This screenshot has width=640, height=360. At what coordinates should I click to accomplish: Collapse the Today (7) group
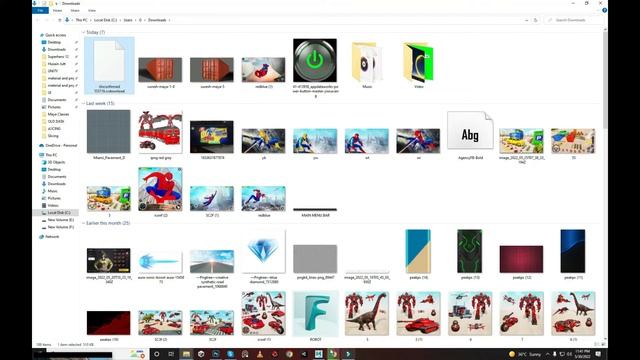click(x=83, y=32)
